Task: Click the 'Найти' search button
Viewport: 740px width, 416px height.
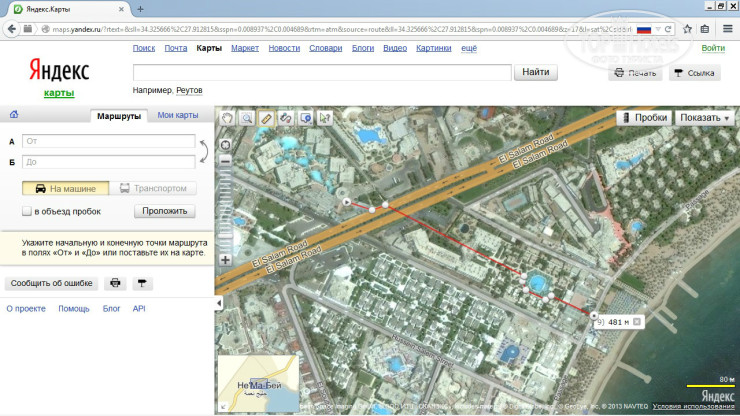Action: [535, 72]
